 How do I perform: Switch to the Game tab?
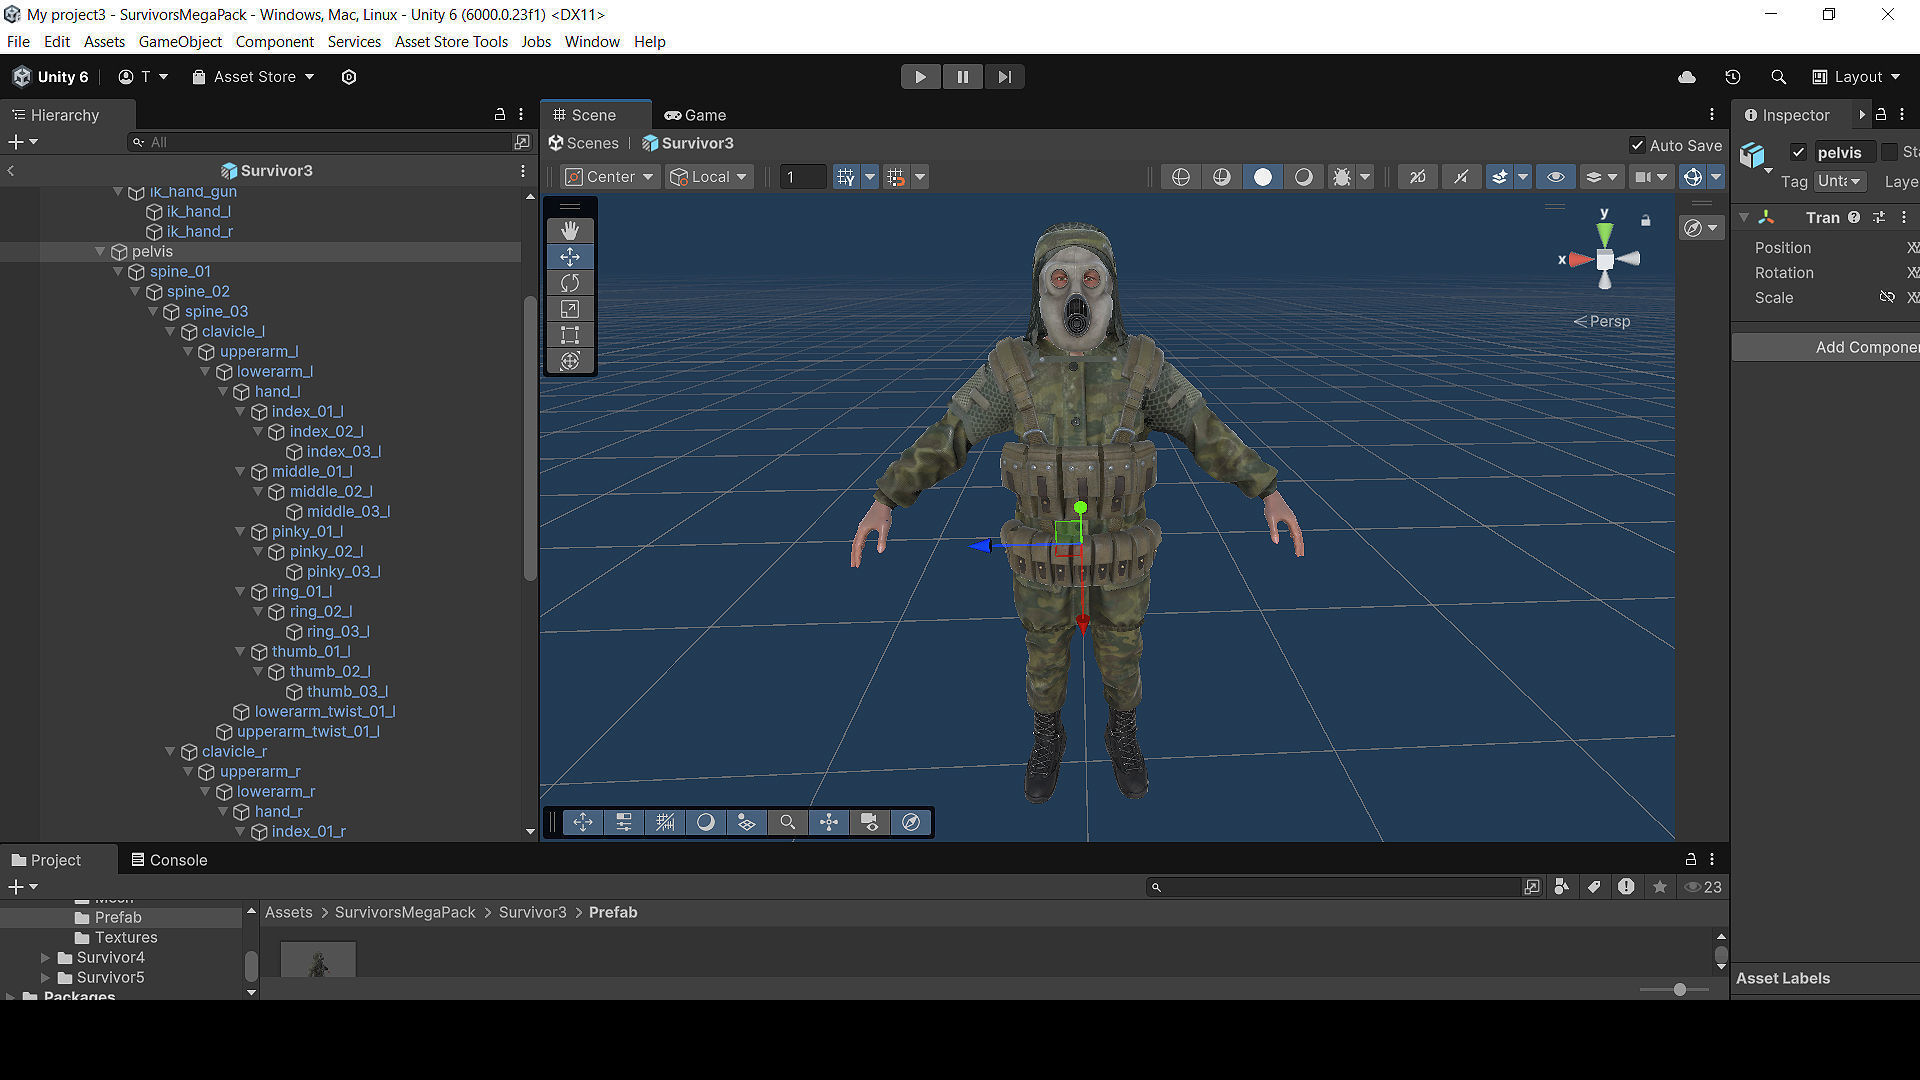695,115
